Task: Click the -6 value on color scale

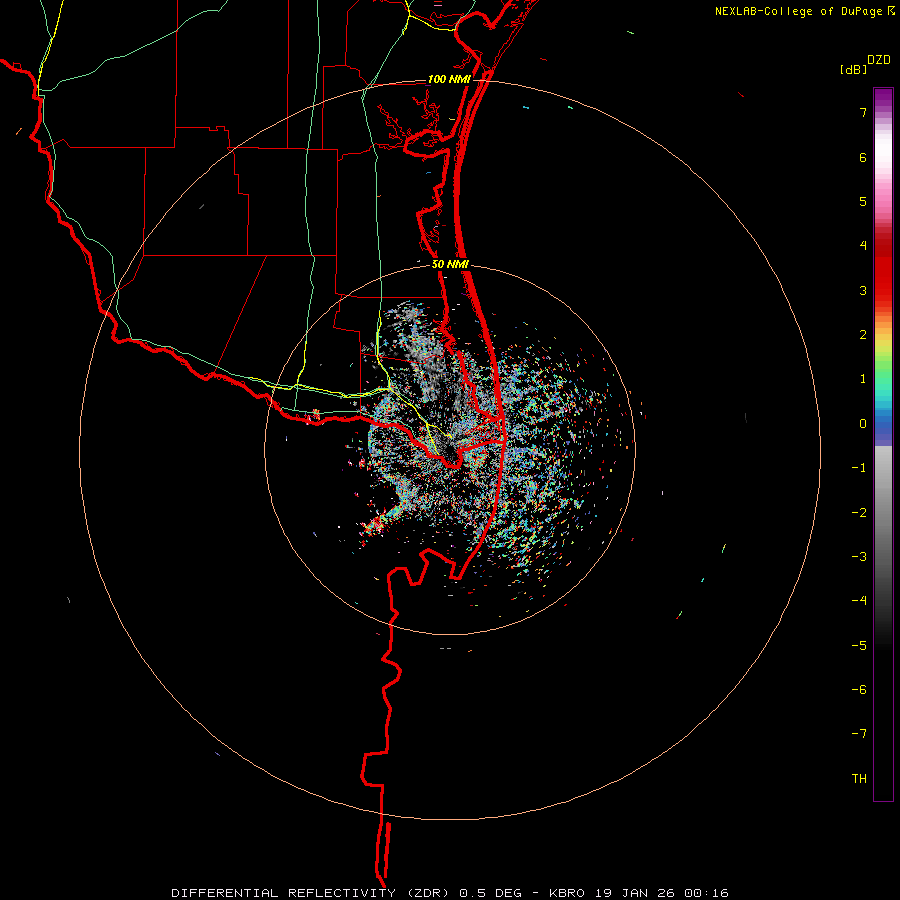Action: (859, 690)
